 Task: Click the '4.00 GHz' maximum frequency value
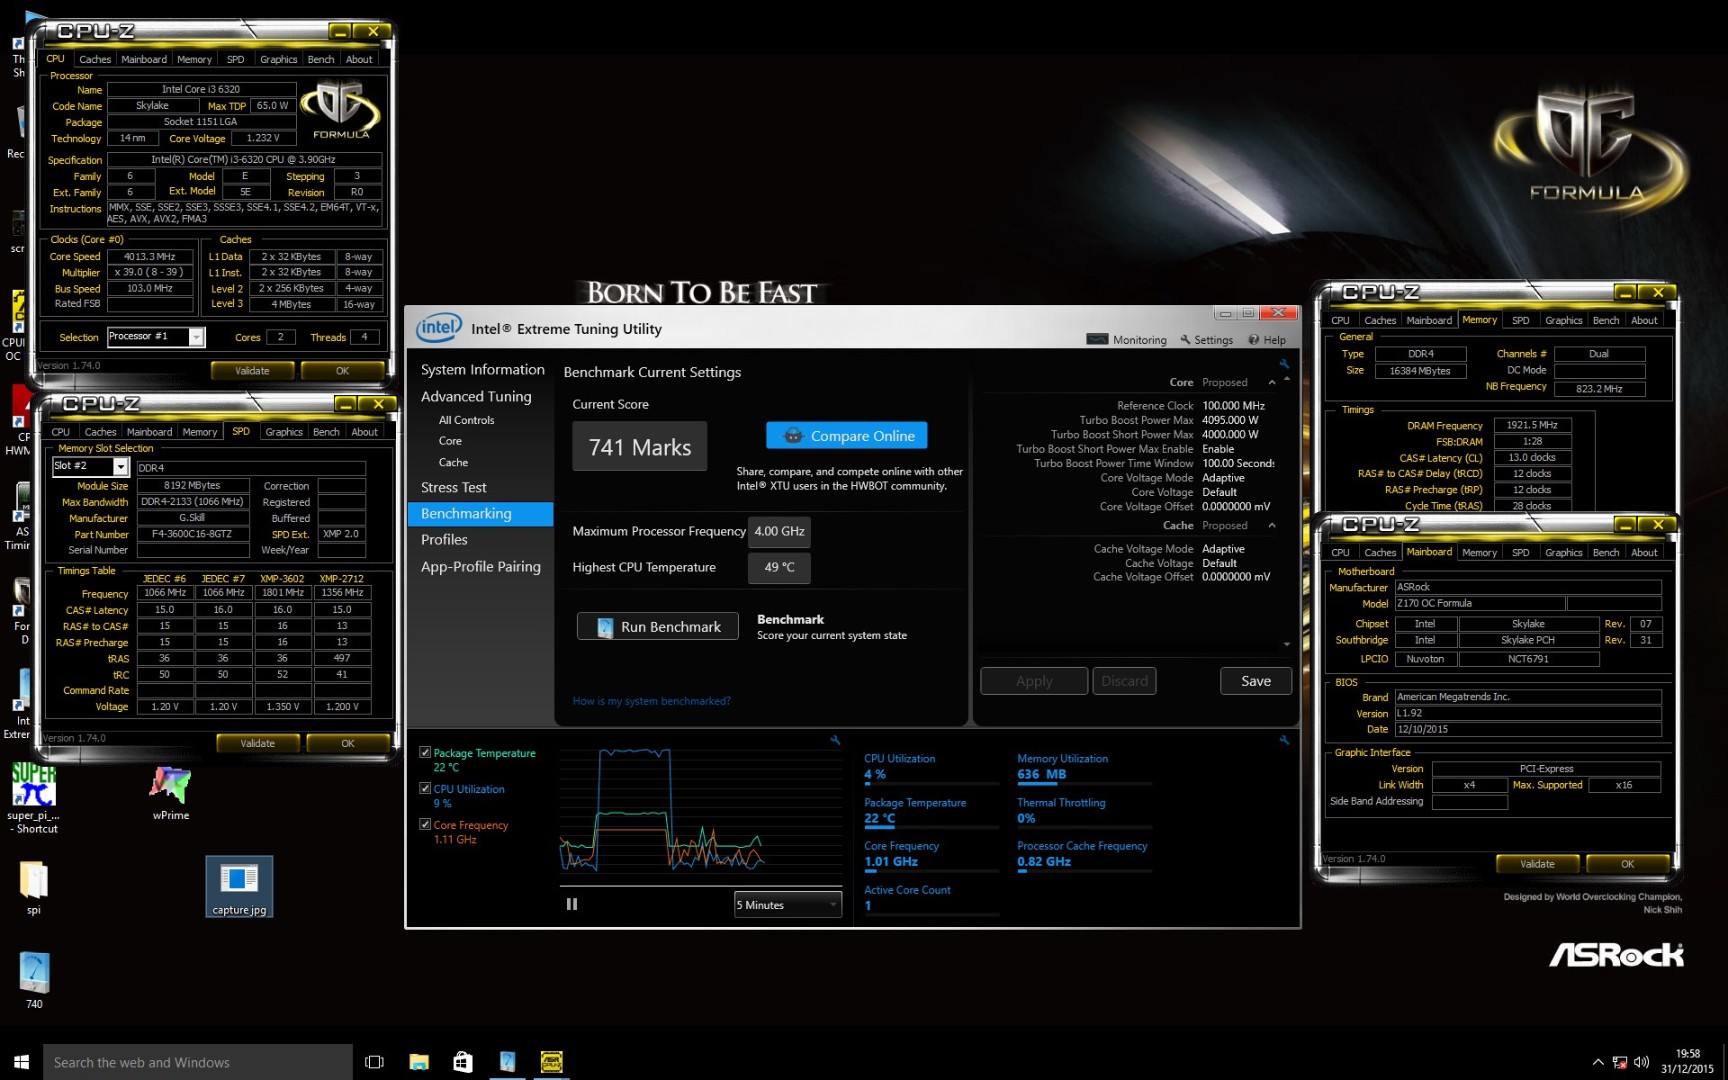[779, 531]
